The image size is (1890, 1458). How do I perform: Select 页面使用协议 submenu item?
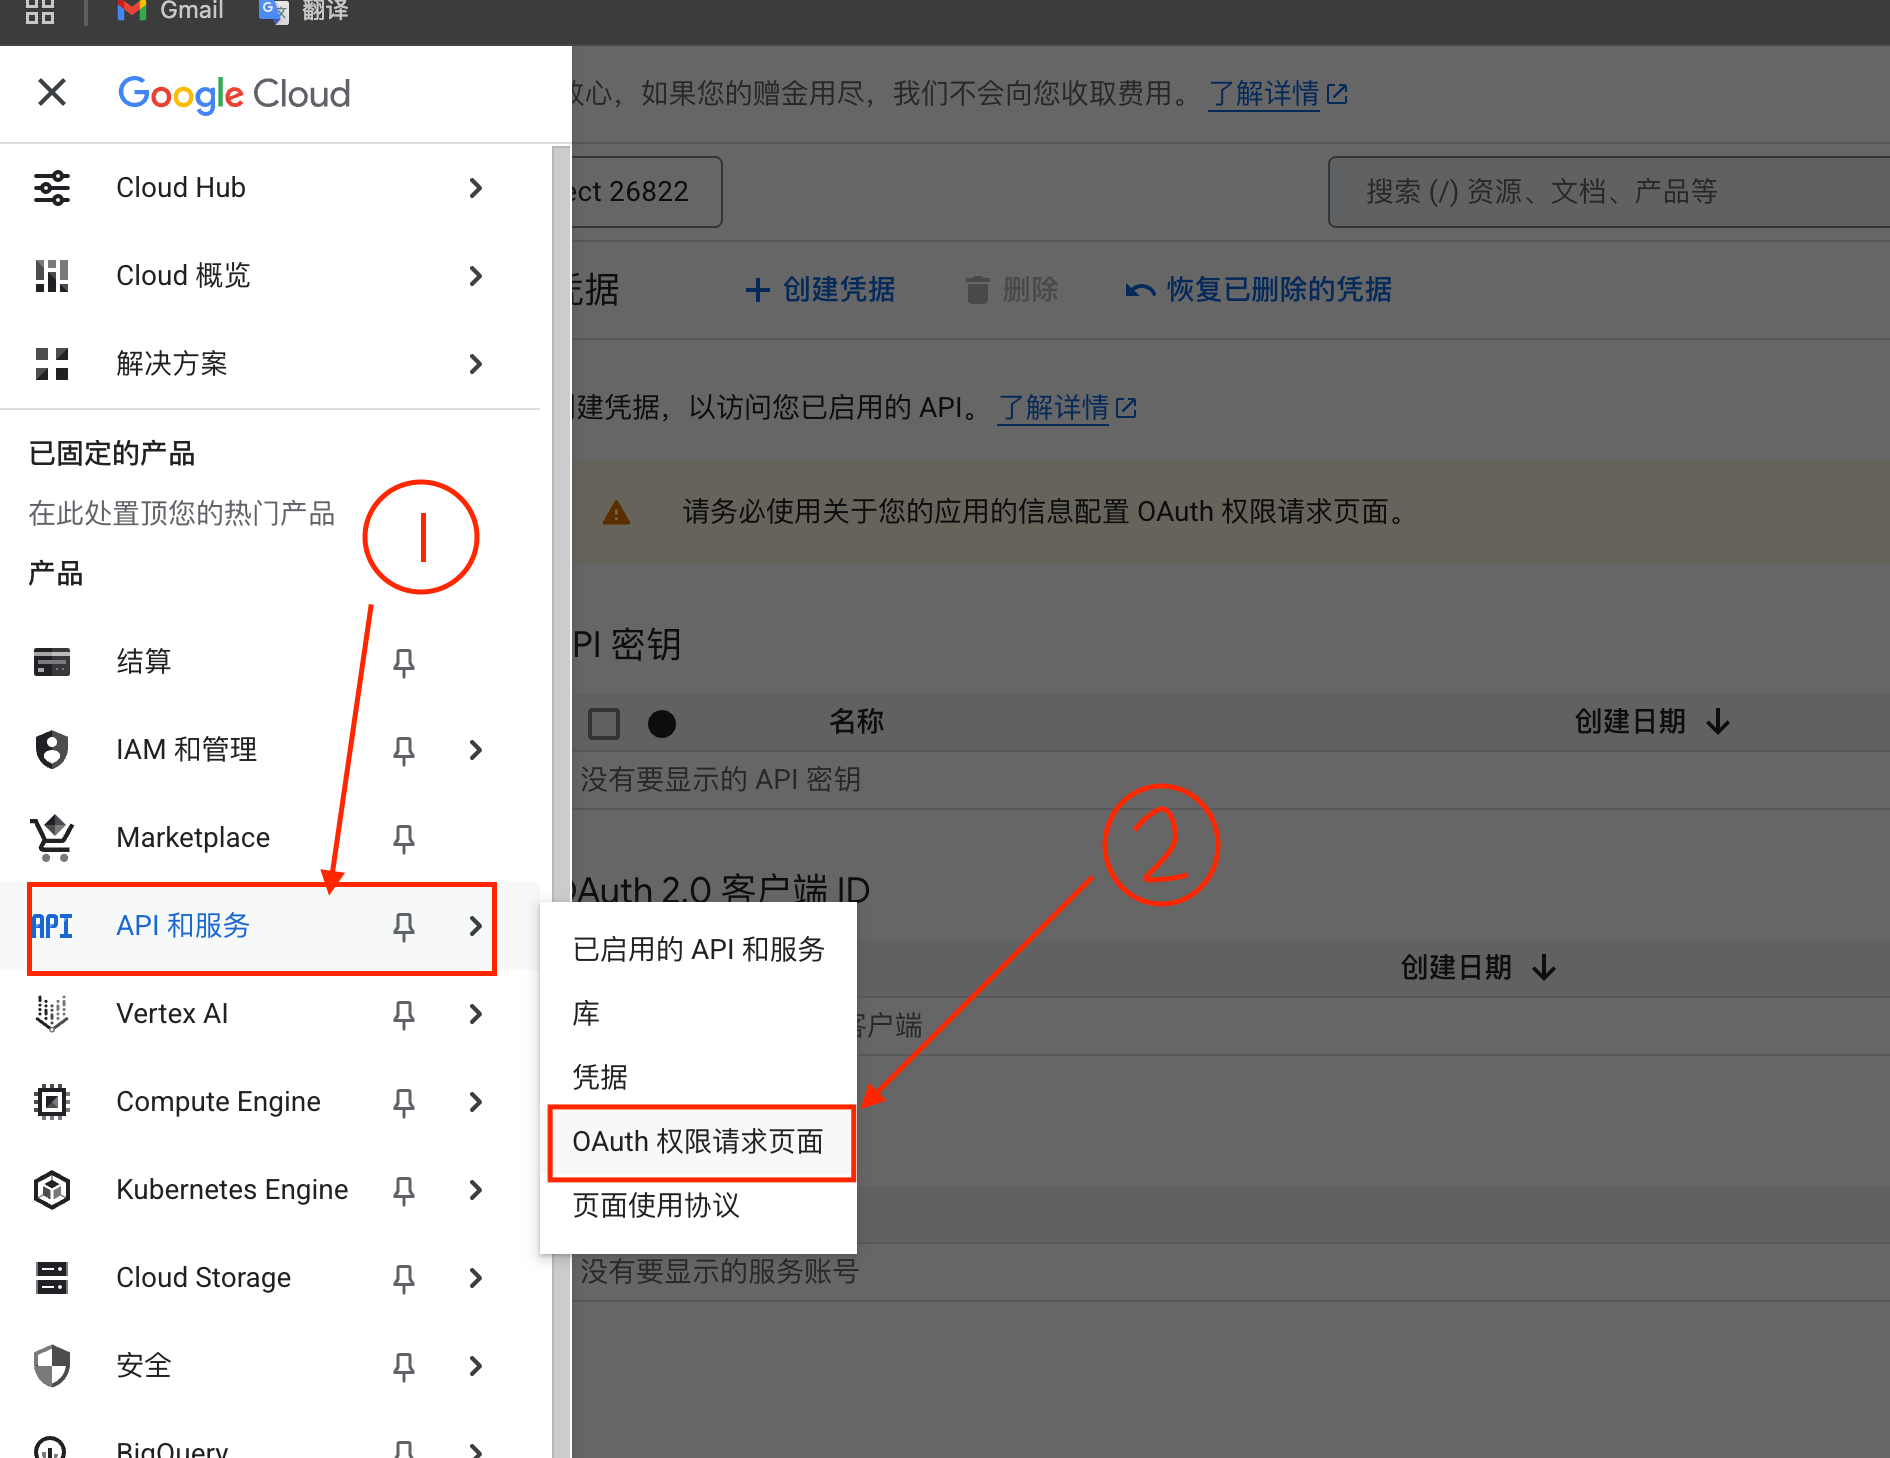coord(698,1205)
